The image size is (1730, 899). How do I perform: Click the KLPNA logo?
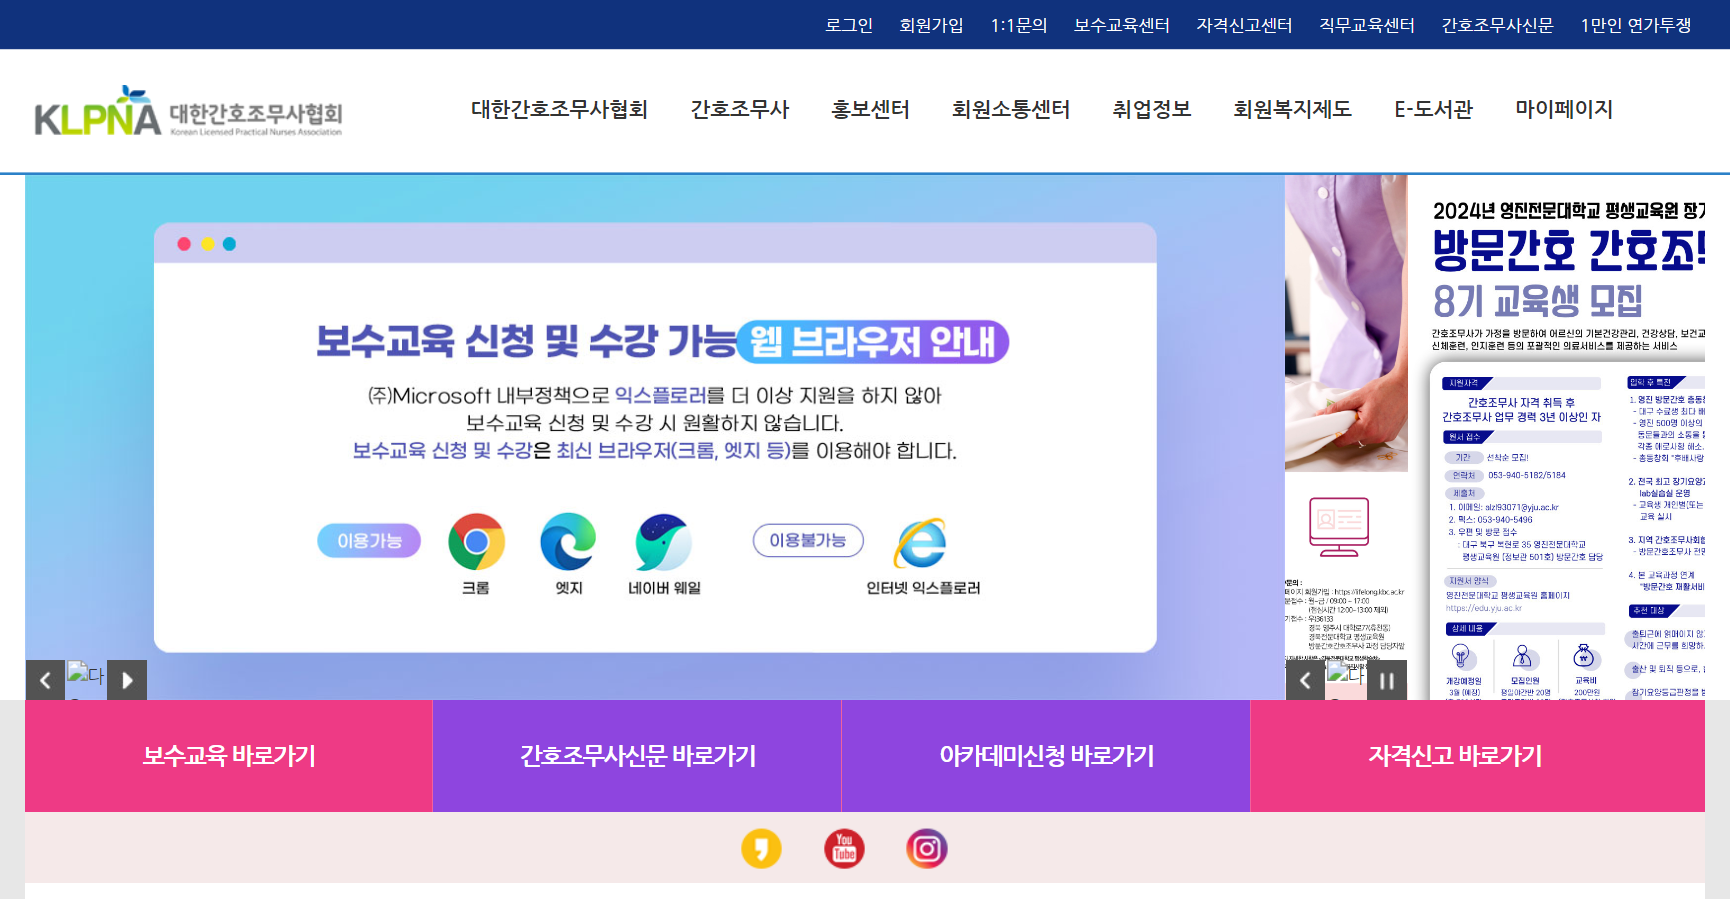tap(188, 111)
